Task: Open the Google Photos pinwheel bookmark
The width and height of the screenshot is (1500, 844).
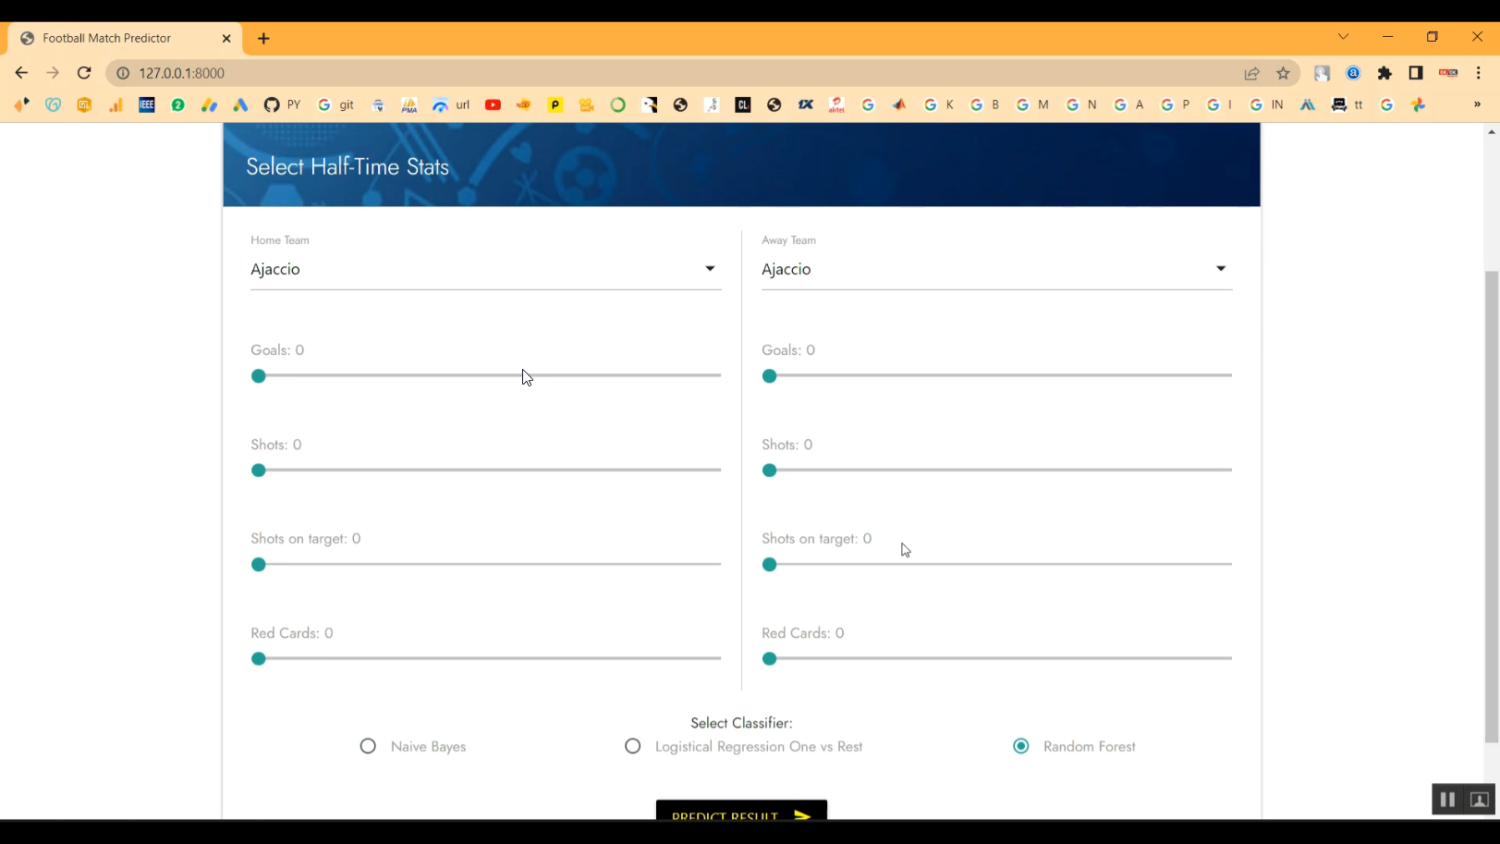Action: coord(1418,105)
